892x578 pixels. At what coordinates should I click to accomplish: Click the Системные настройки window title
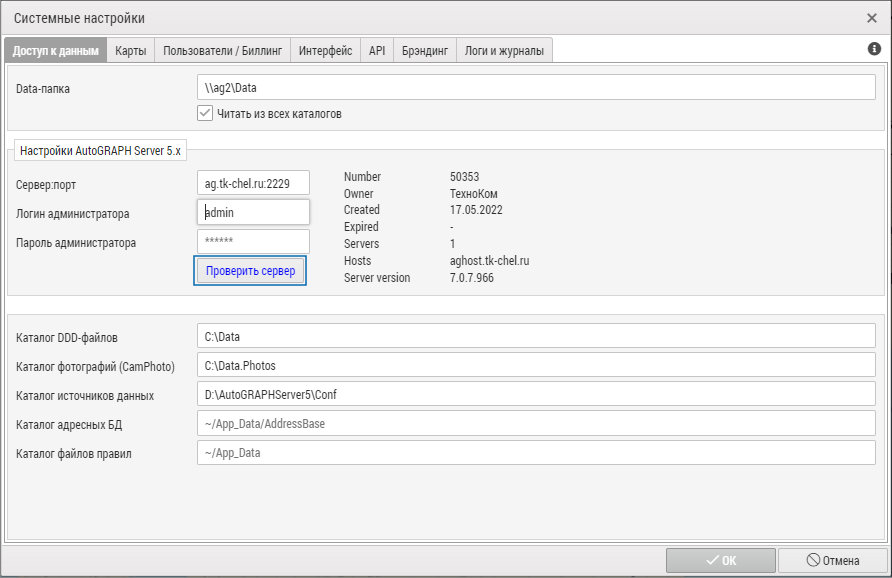pyautogui.click(x=79, y=18)
